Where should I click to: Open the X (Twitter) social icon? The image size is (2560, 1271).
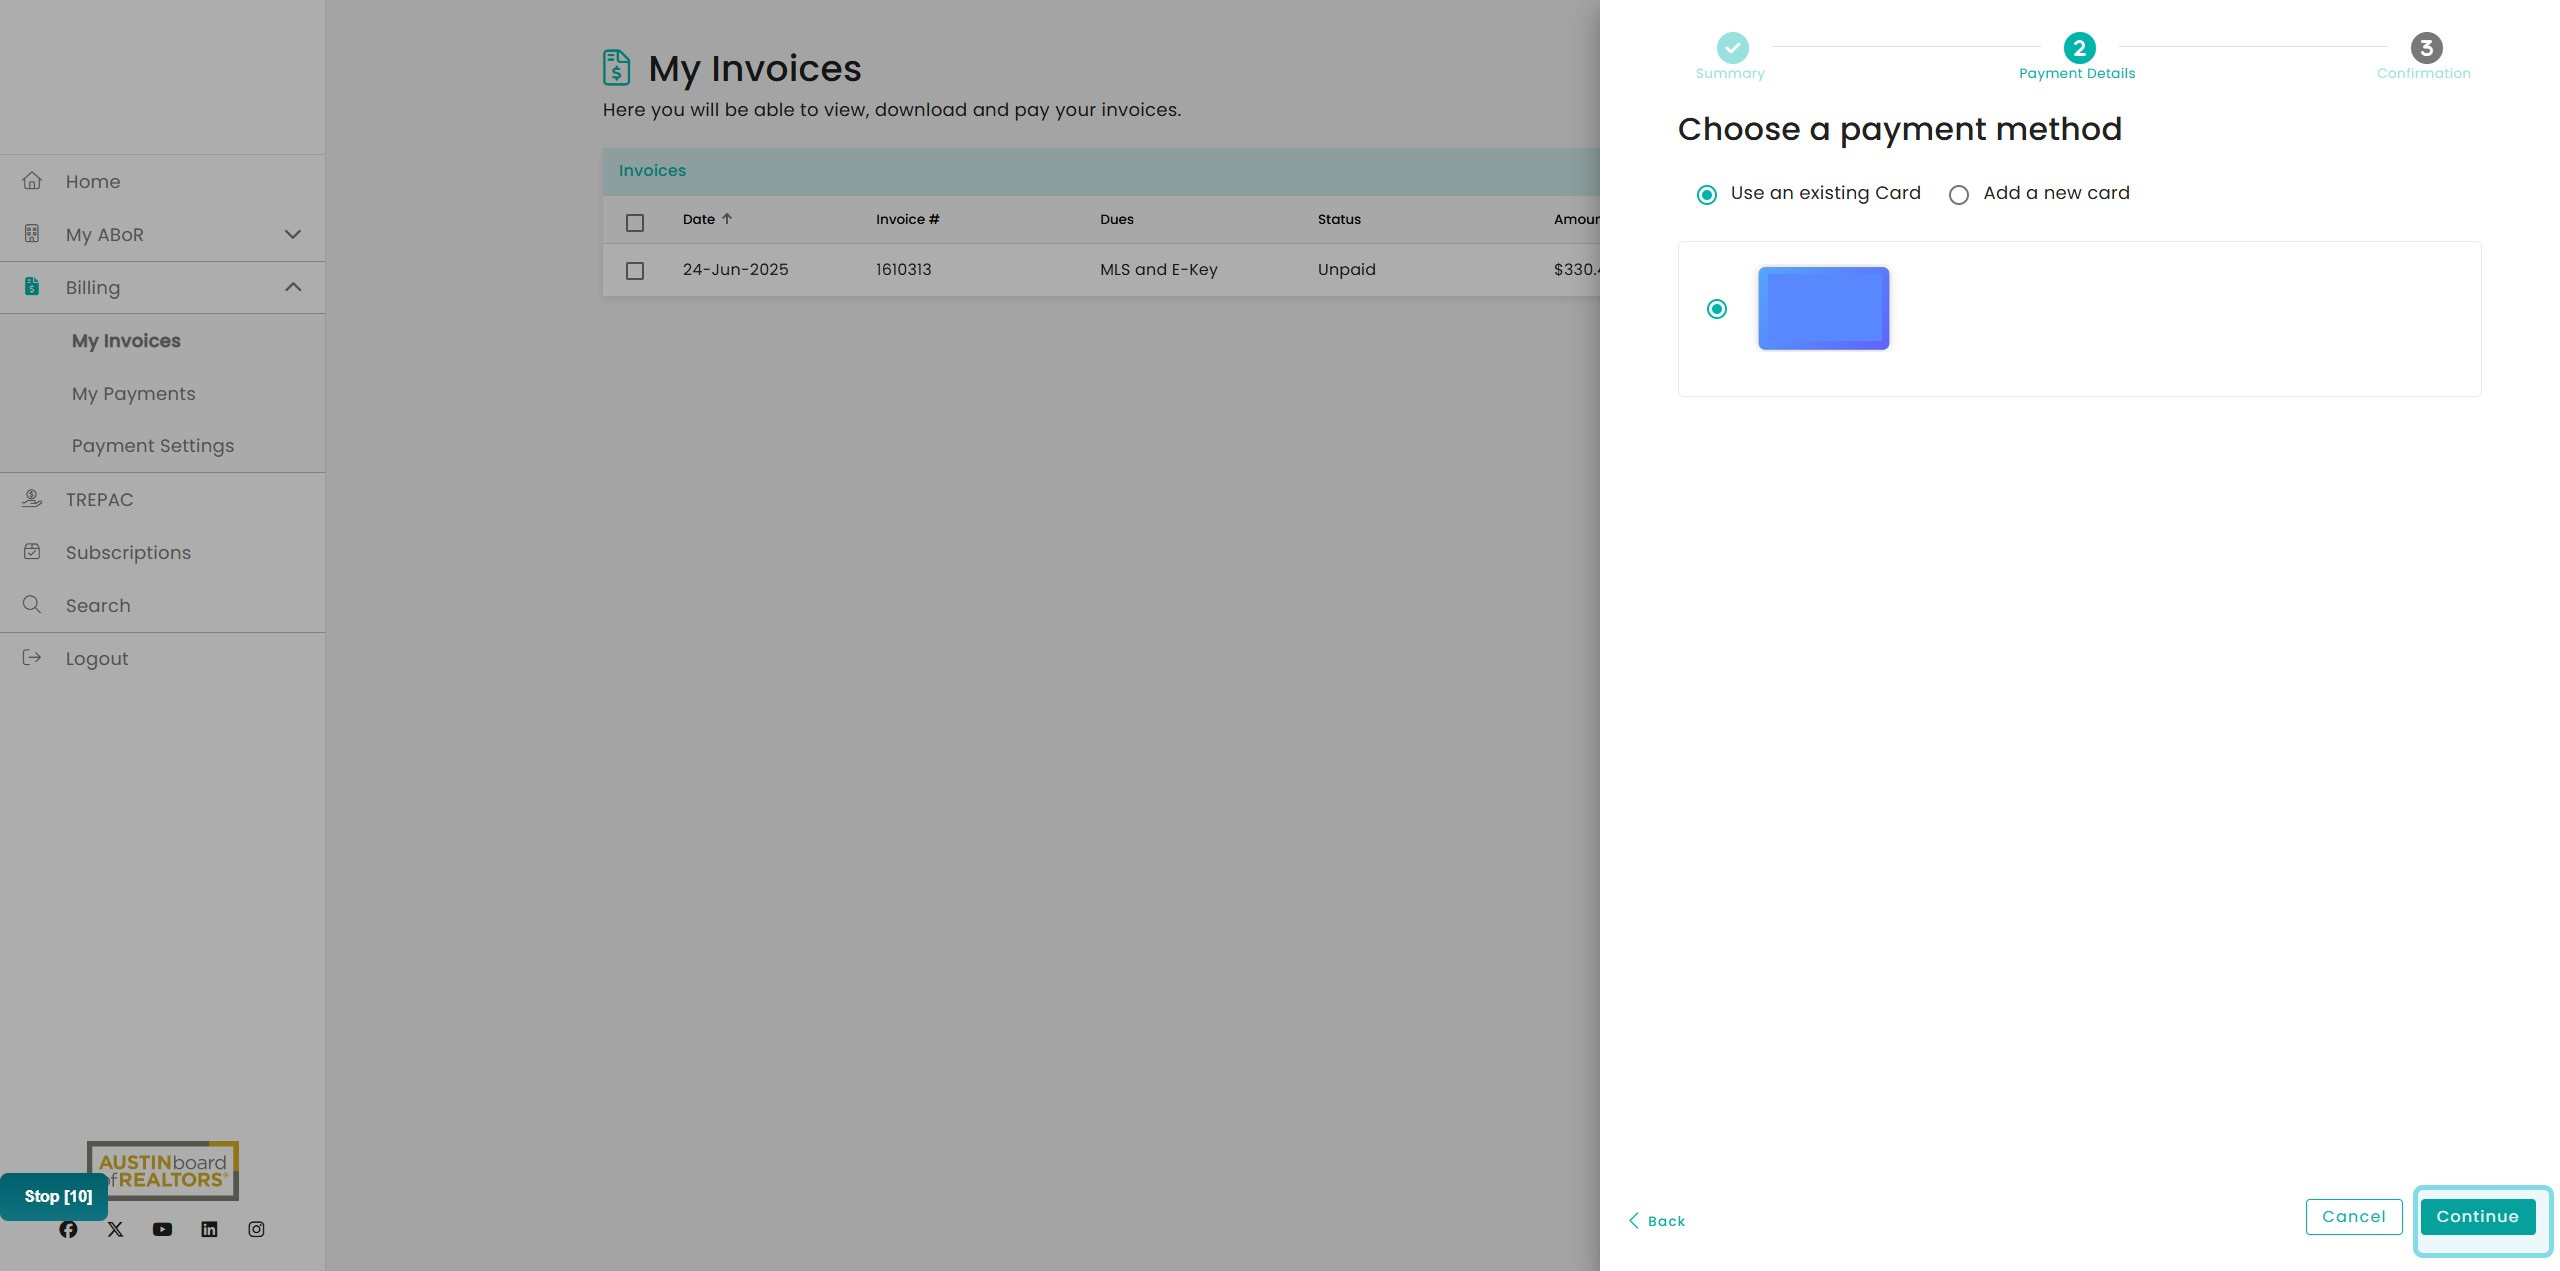click(x=115, y=1229)
